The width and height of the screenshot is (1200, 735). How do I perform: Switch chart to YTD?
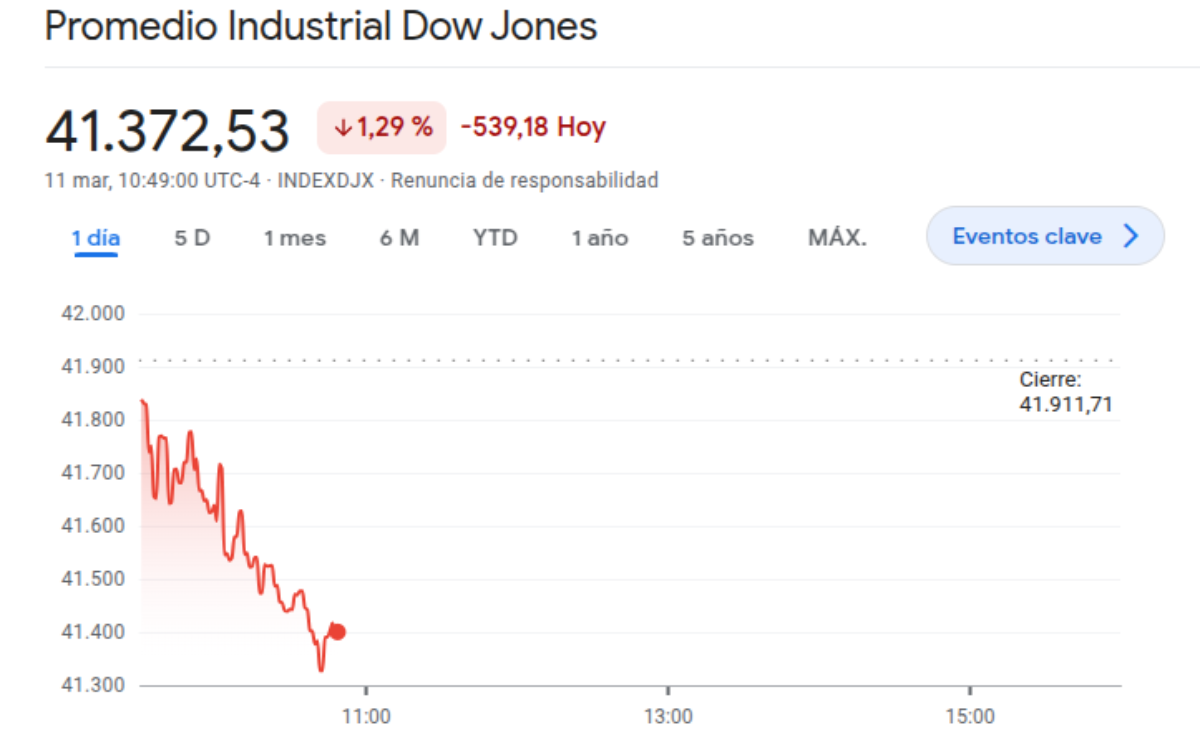pyautogui.click(x=495, y=238)
